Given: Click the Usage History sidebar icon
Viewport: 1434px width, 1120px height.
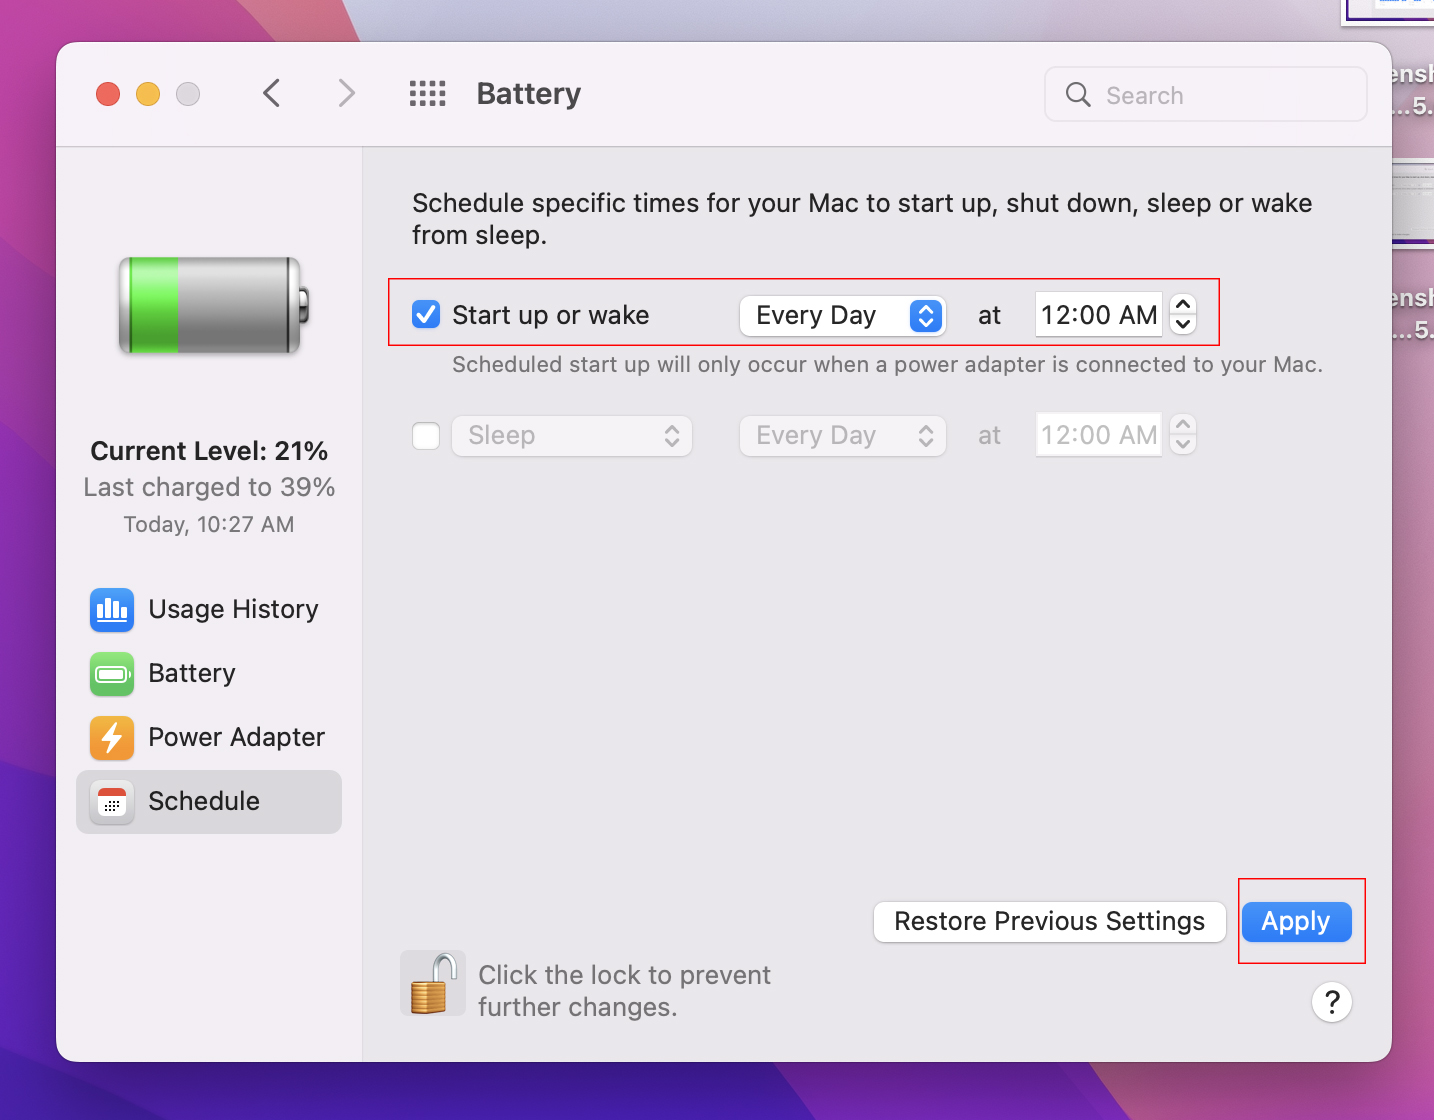Looking at the screenshot, I should pos(111,610).
